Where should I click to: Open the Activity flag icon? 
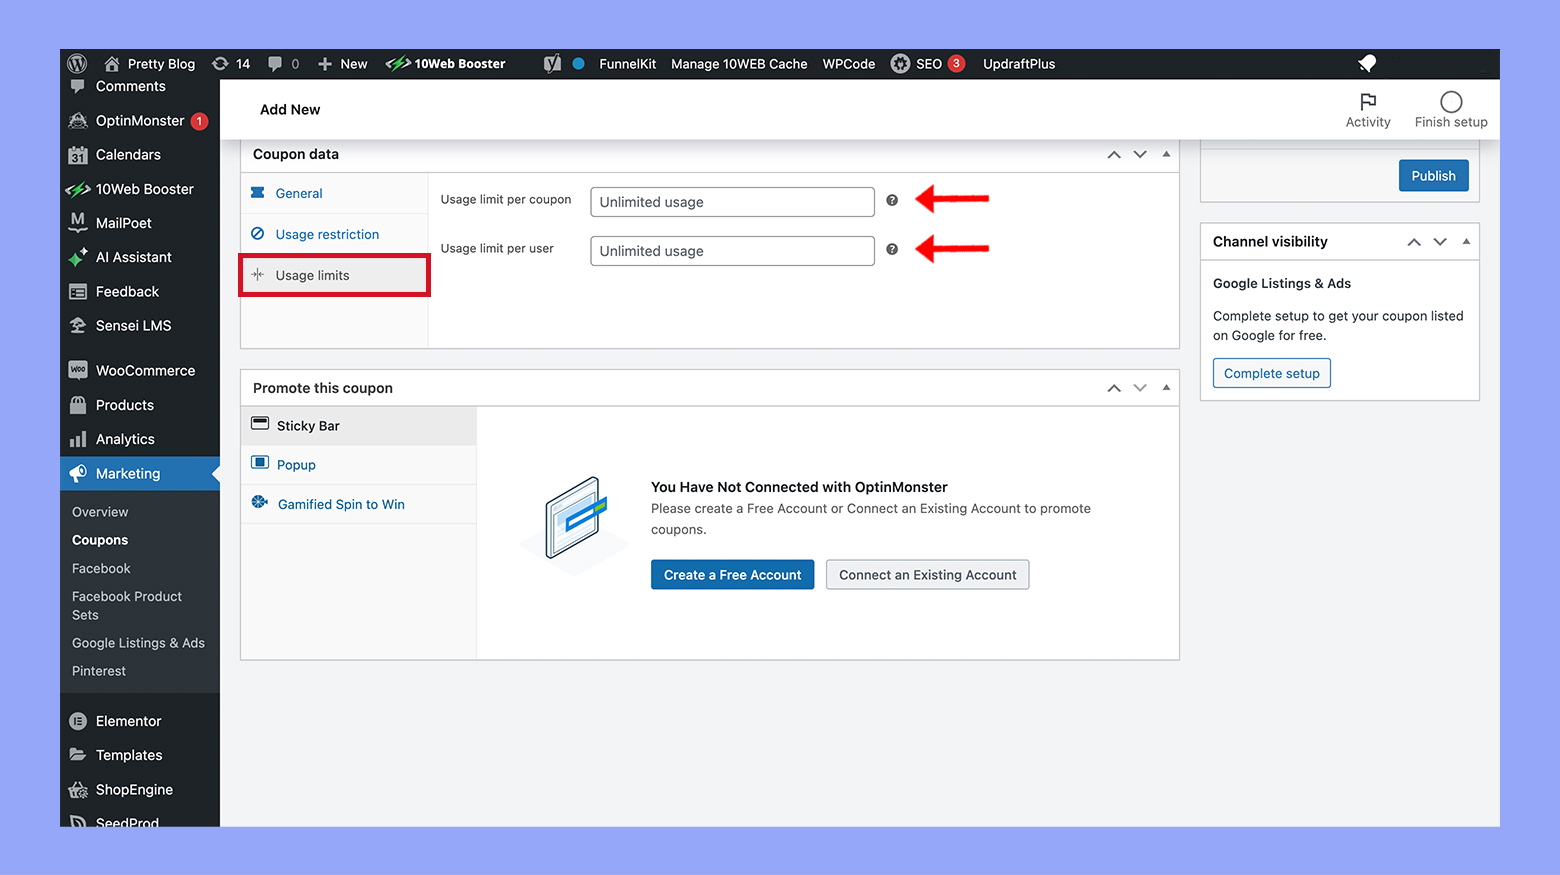point(1368,103)
